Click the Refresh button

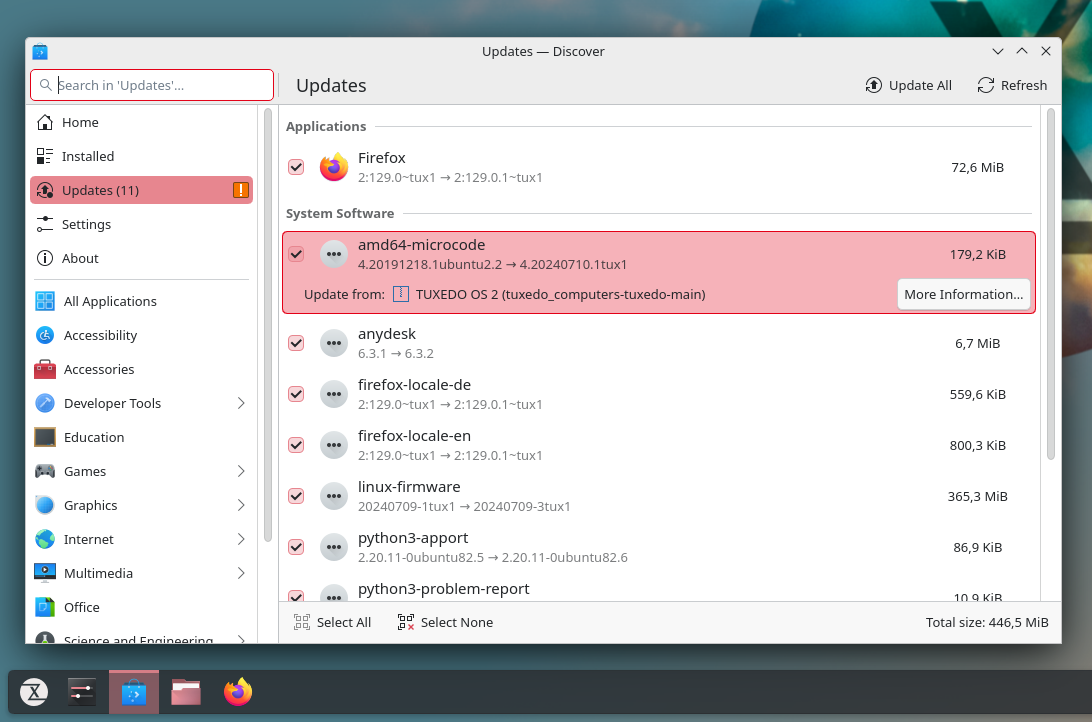(x=1012, y=85)
